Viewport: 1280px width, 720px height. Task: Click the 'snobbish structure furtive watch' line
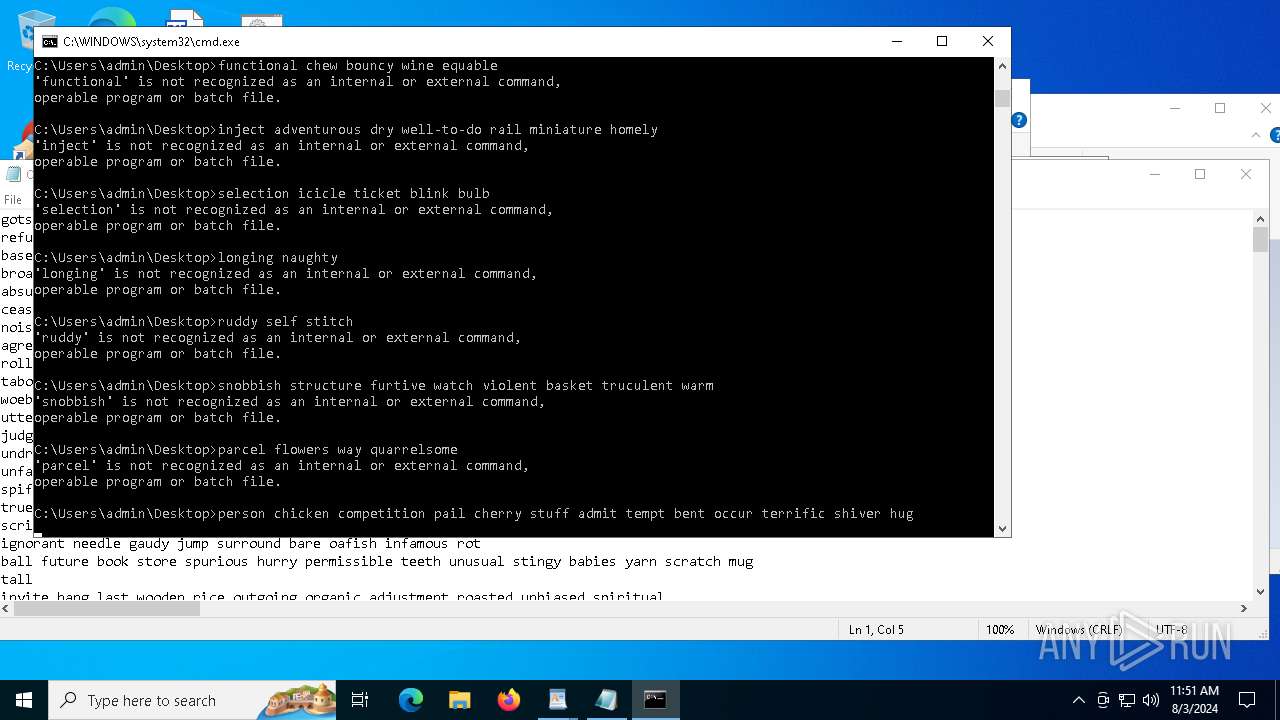pos(374,386)
